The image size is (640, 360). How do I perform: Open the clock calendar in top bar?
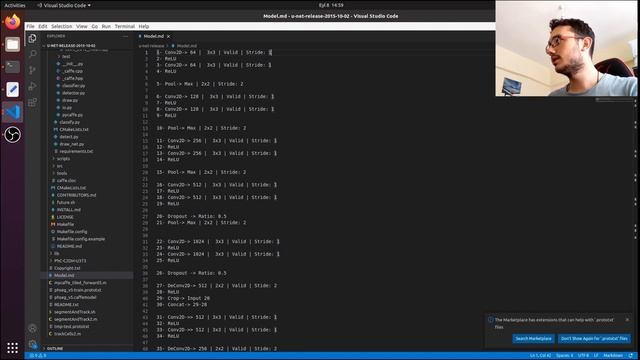point(331,5)
